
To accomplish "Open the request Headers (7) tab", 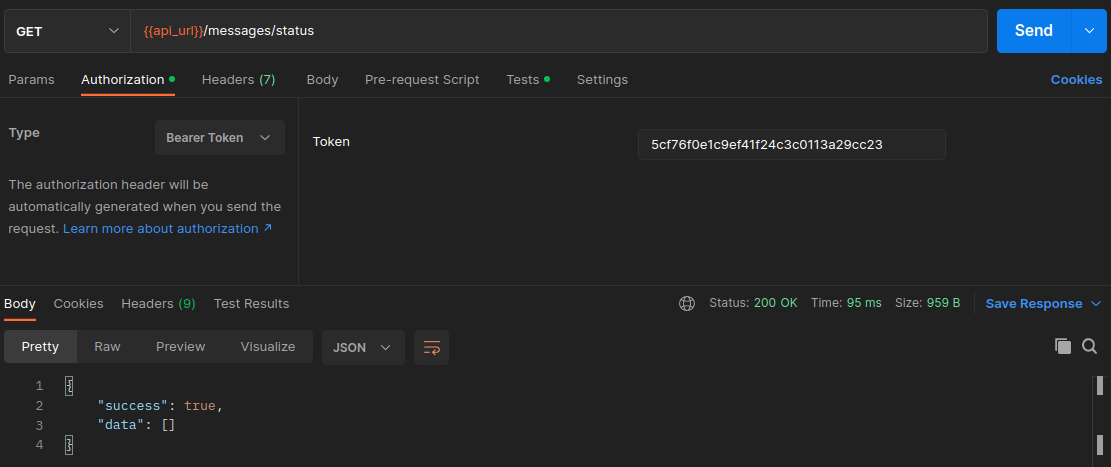I will coord(238,80).
